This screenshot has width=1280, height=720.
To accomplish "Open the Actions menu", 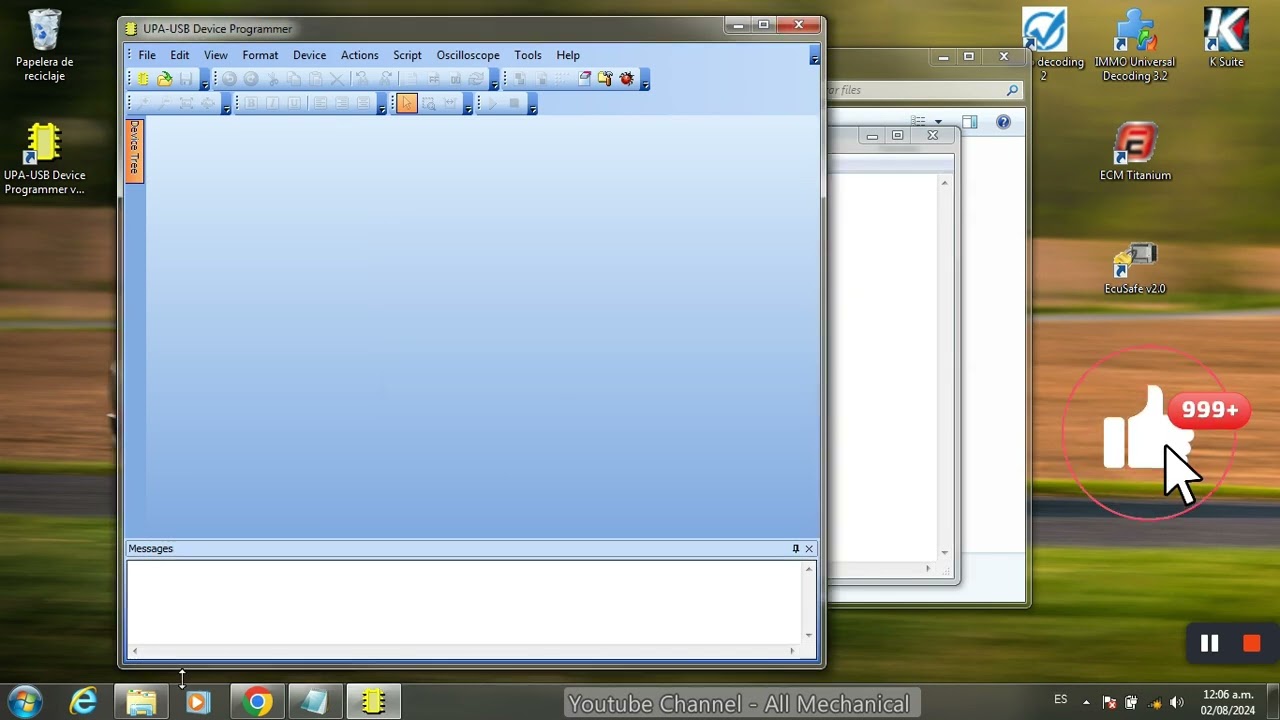I will [359, 55].
